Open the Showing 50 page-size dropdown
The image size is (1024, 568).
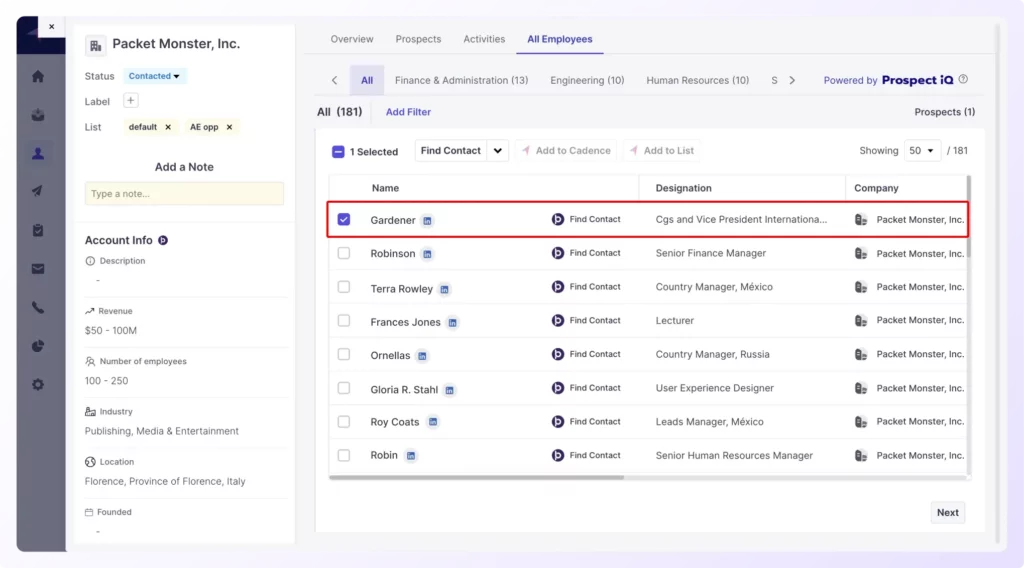(x=922, y=151)
